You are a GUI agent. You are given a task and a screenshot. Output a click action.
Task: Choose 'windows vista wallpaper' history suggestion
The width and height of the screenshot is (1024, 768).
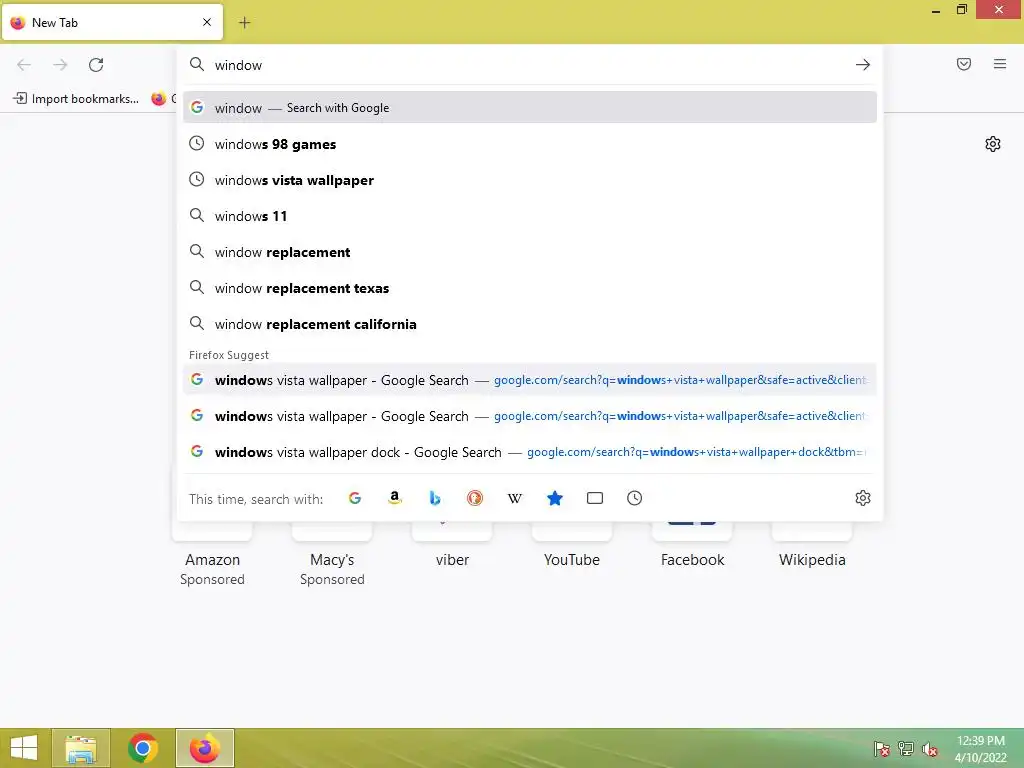tap(530, 180)
